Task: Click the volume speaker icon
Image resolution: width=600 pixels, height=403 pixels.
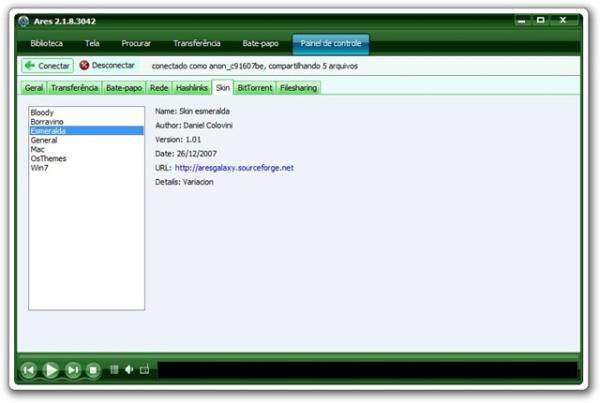Action: pyautogui.click(x=129, y=370)
